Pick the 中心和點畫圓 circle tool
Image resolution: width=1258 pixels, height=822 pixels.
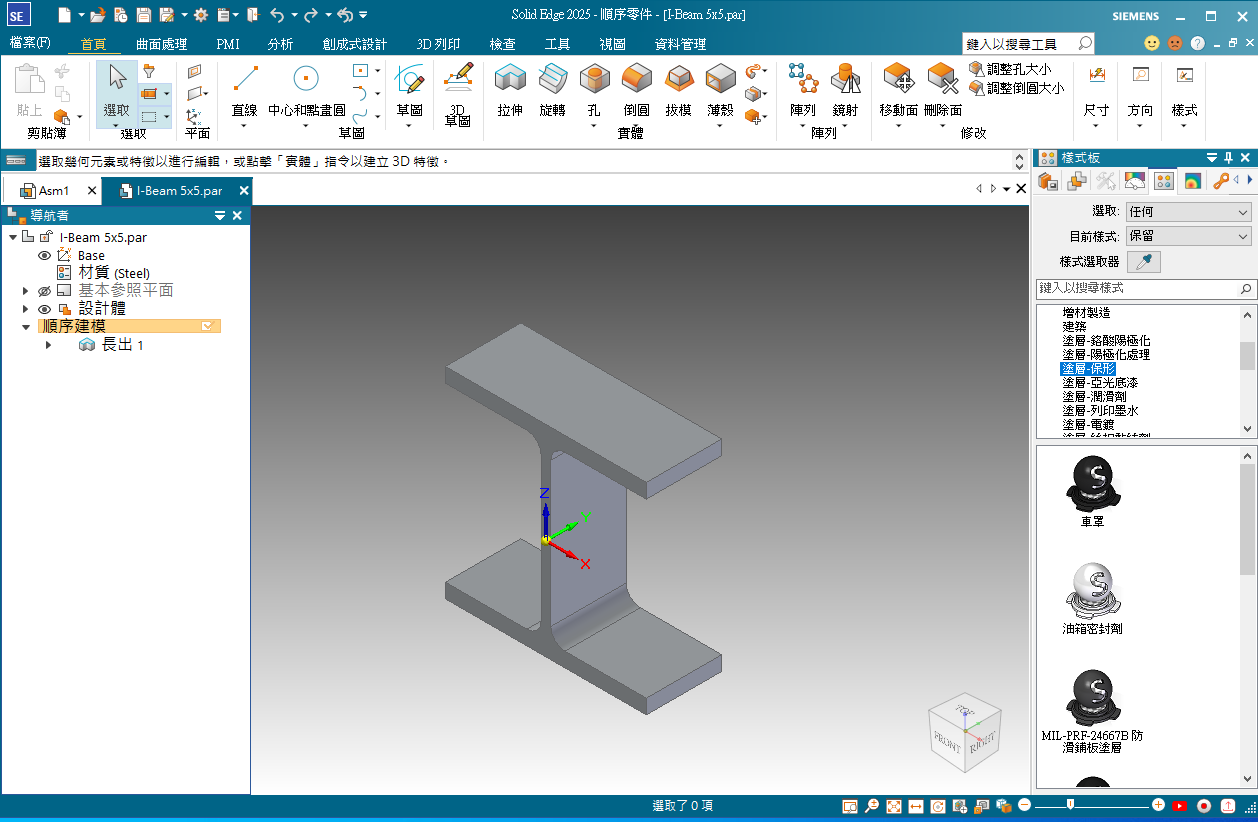(306, 91)
